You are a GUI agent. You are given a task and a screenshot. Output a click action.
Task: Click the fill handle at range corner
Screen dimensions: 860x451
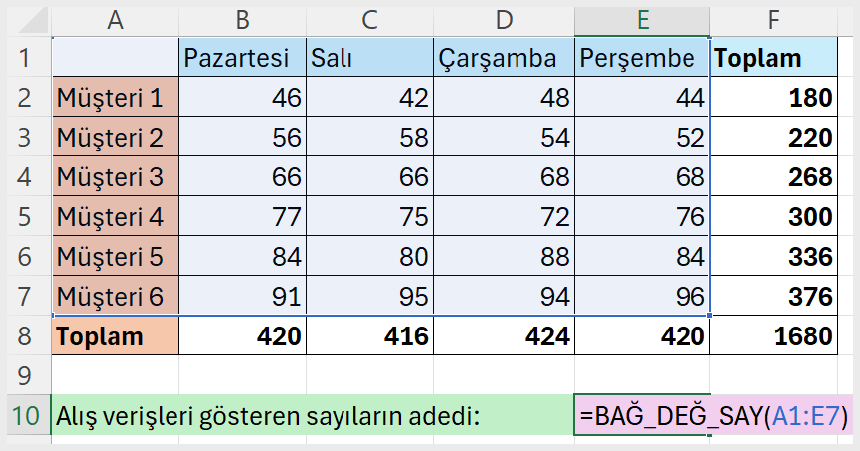[x=710, y=315]
